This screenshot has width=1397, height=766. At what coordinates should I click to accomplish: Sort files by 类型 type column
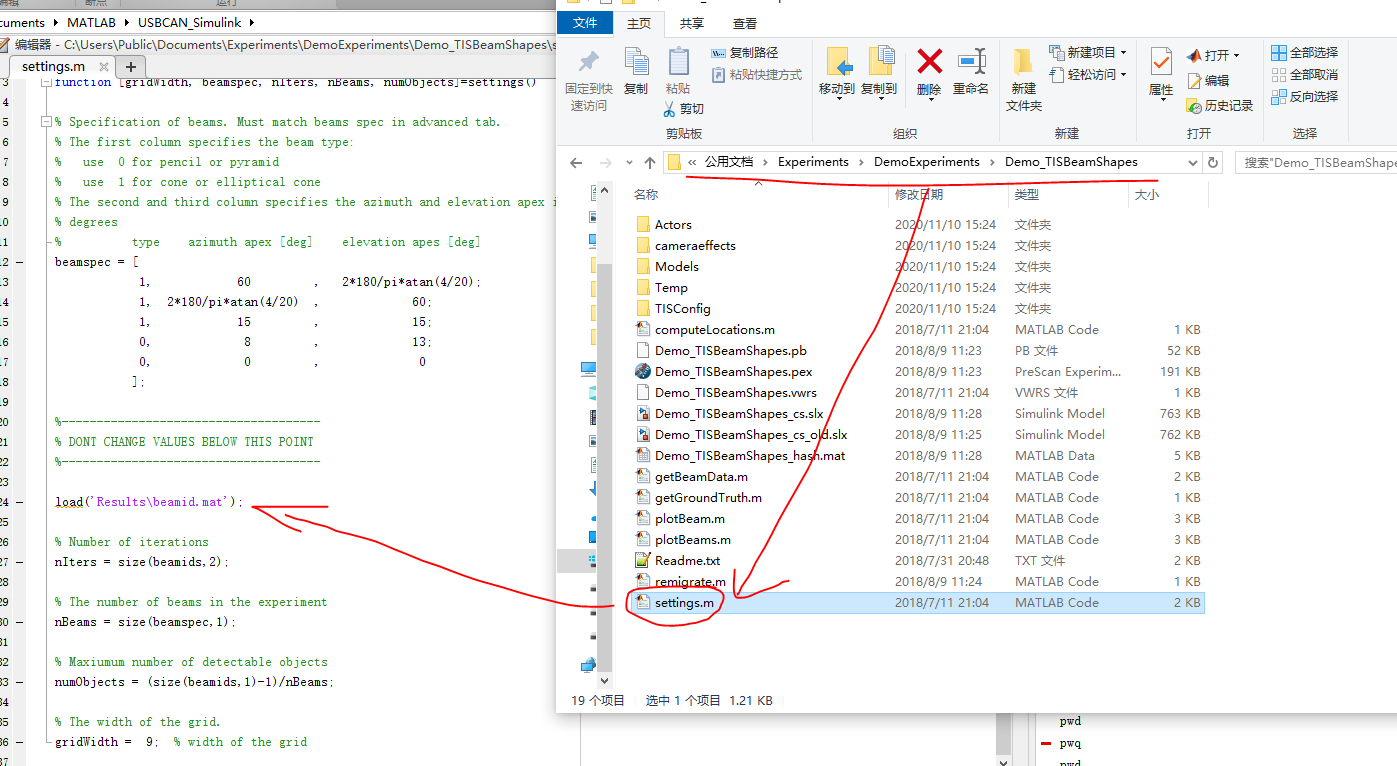[1027, 195]
